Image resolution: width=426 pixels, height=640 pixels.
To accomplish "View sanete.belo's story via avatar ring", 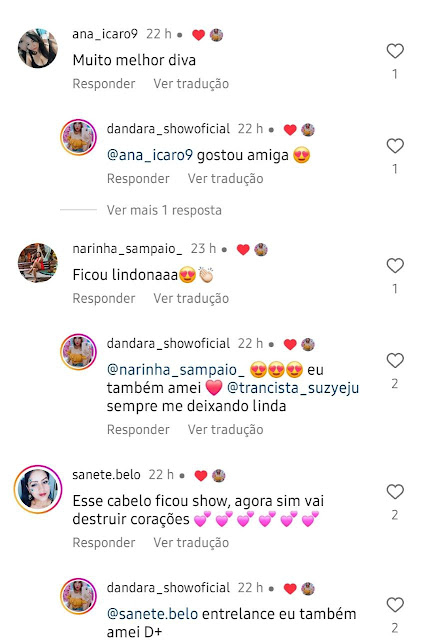I will tap(38, 489).
